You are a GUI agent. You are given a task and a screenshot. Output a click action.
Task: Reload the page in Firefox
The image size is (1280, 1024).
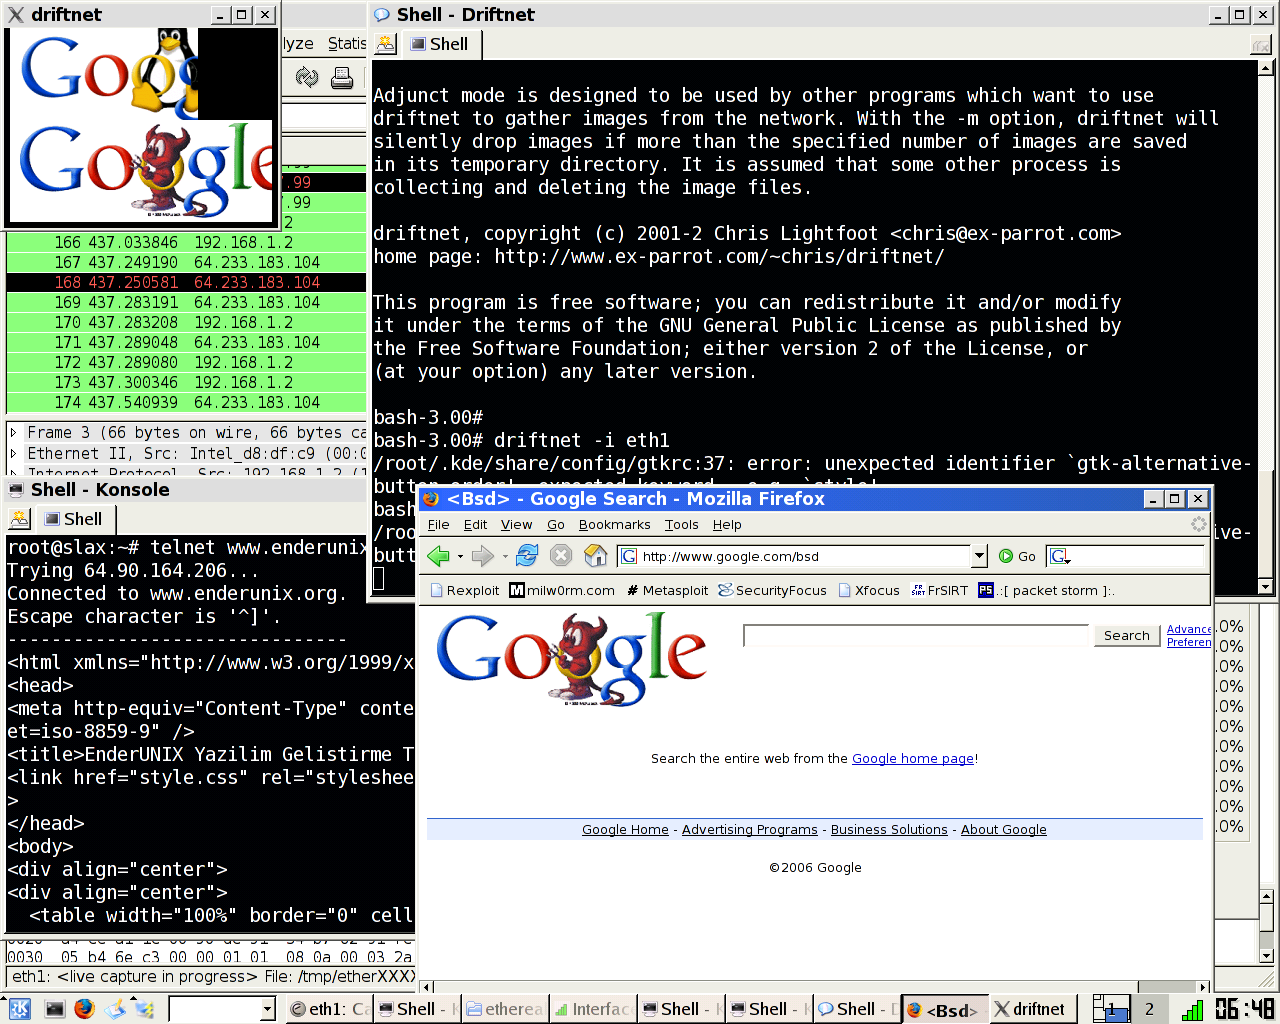[x=527, y=556]
